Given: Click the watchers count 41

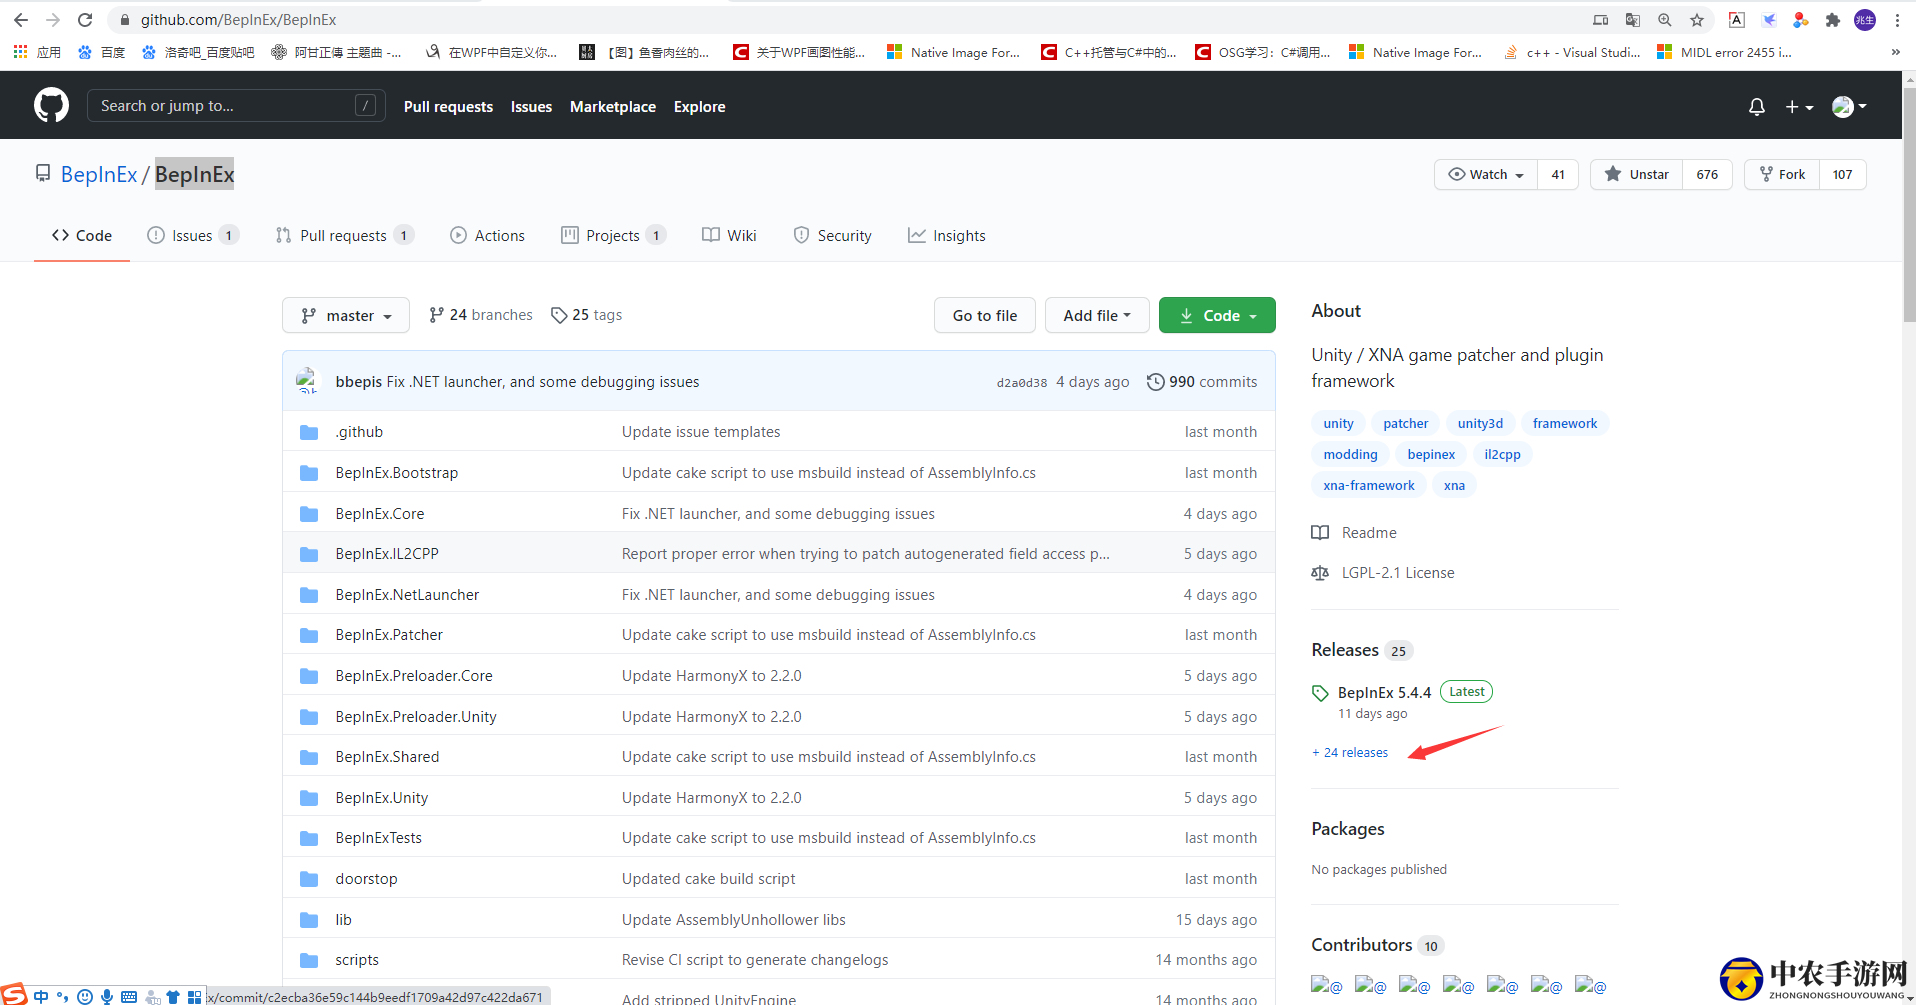Looking at the screenshot, I should [1558, 174].
